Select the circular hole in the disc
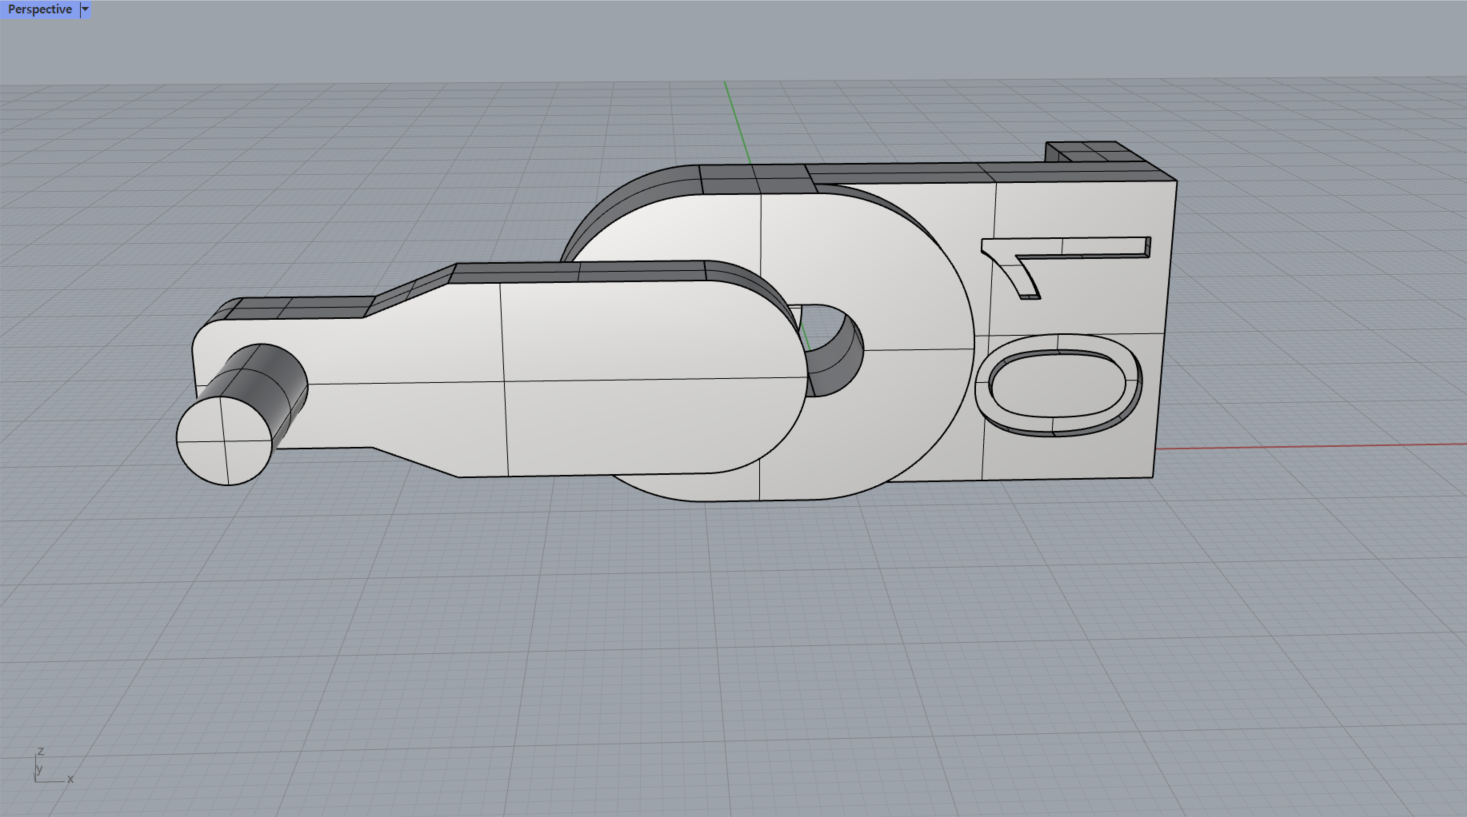Viewport: 1467px width, 817px height. pos(830,350)
